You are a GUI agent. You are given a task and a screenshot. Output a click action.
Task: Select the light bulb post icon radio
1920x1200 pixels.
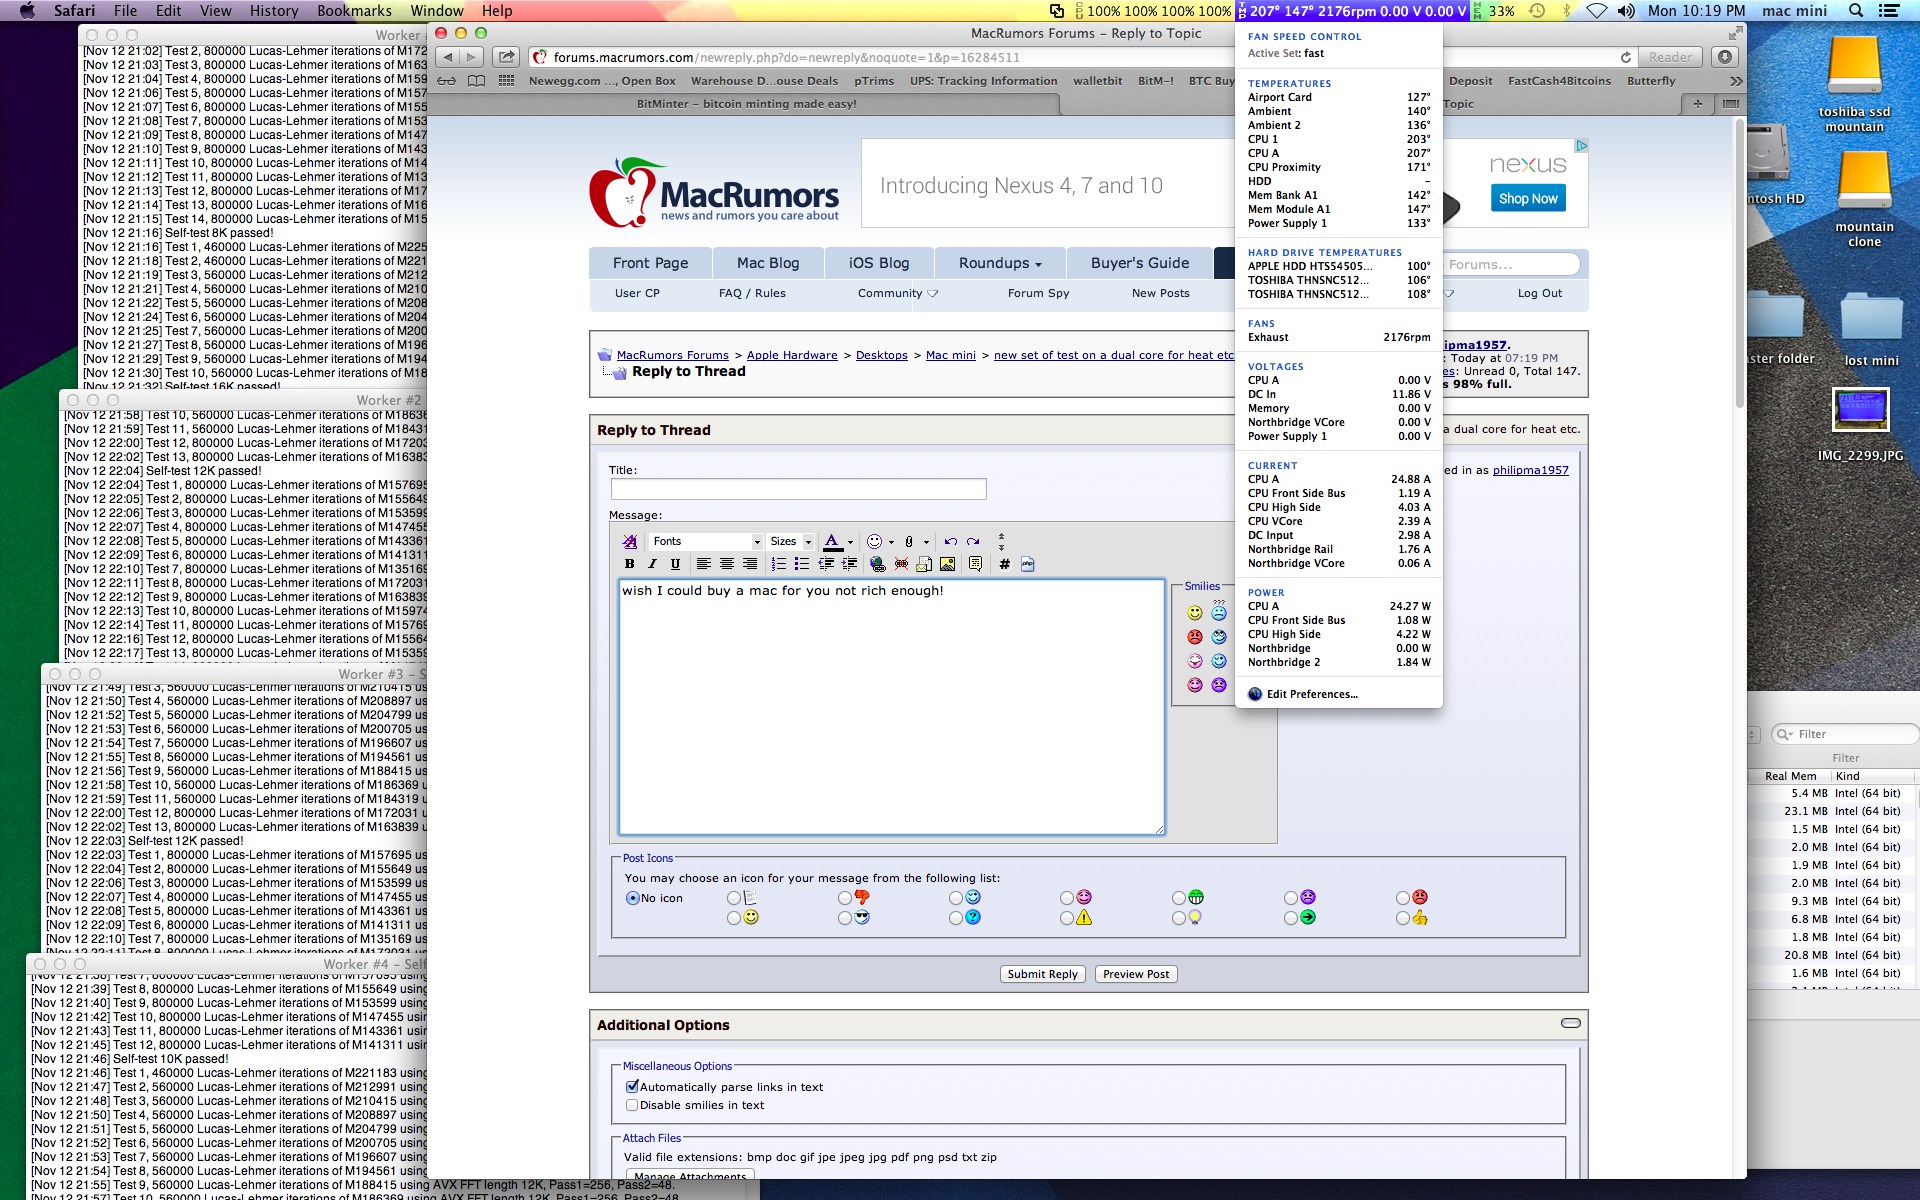point(1179,918)
